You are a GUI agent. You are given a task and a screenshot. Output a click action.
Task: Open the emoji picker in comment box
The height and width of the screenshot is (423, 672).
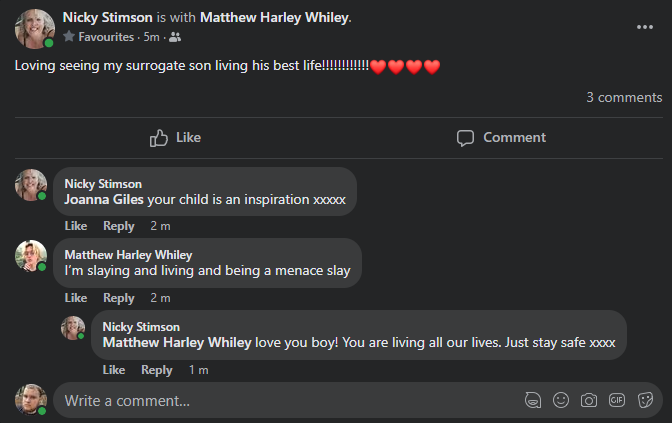pyautogui.click(x=561, y=400)
